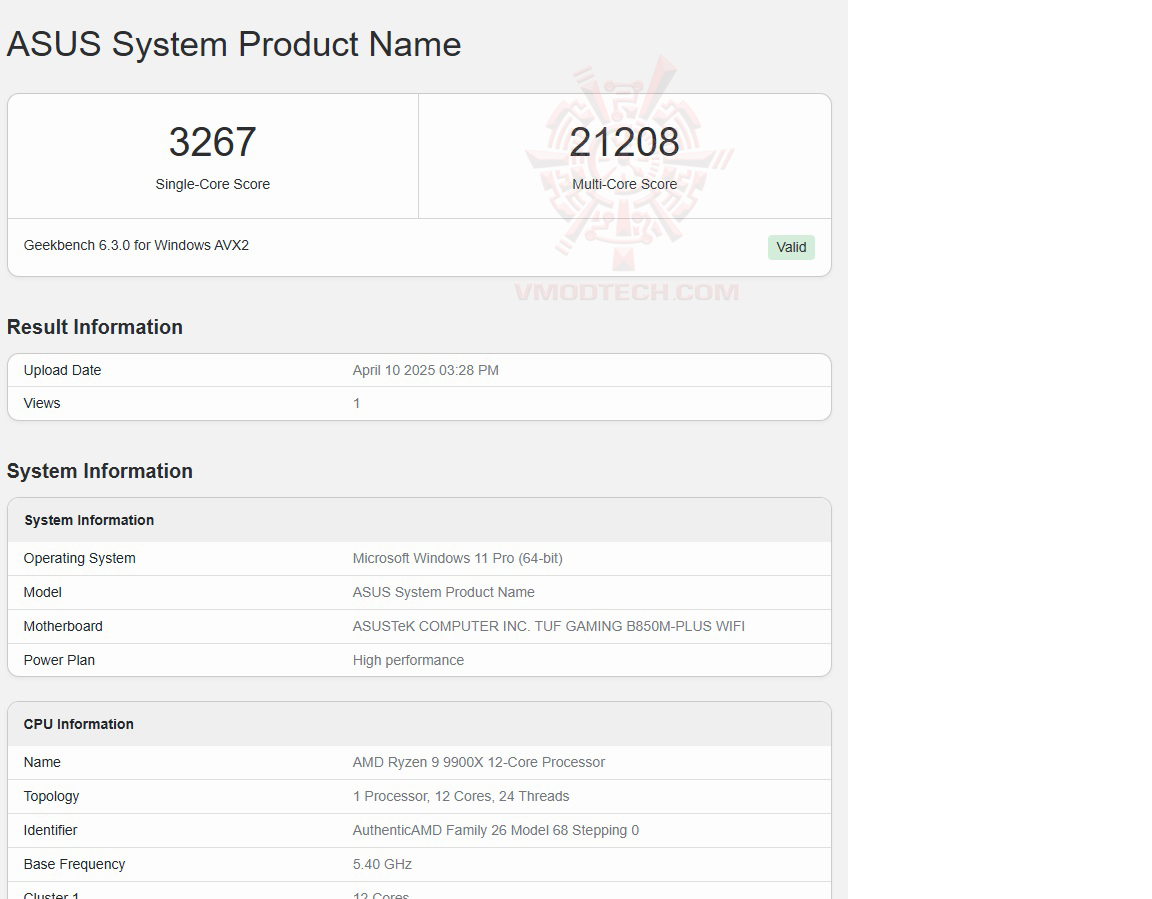Click the ASUS System Product Name heading
Image resolution: width=1152 pixels, height=899 pixels.
(x=233, y=44)
